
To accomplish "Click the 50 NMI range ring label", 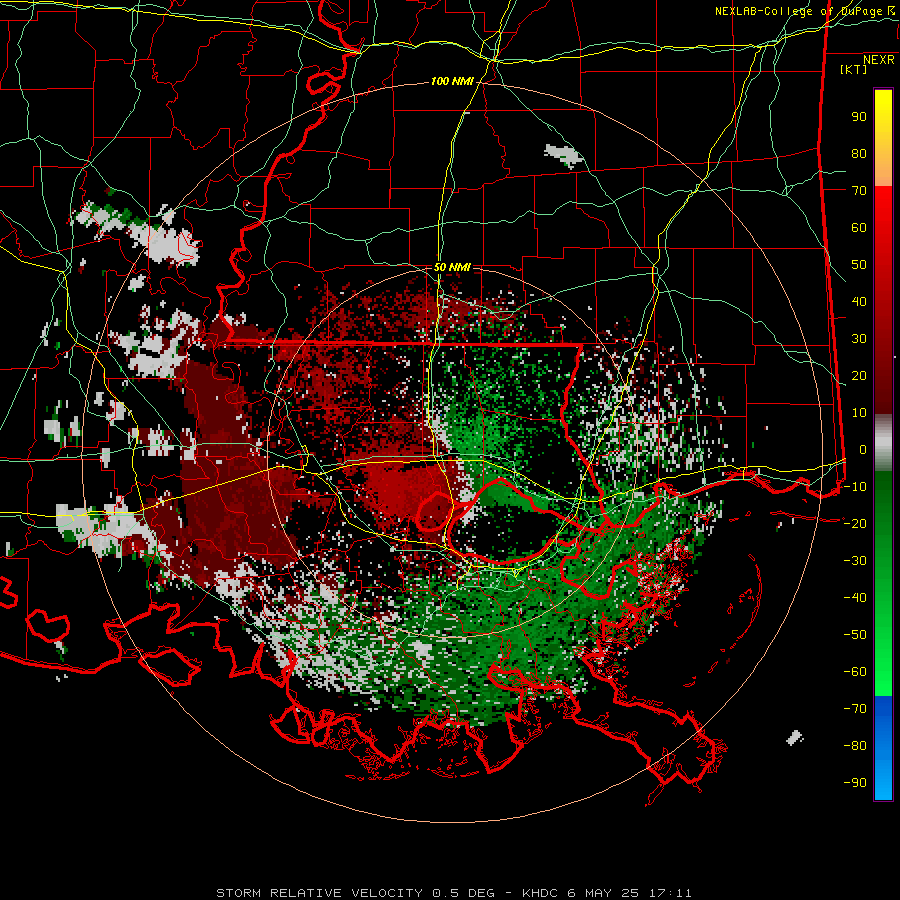I will pyautogui.click(x=452, y=267).
